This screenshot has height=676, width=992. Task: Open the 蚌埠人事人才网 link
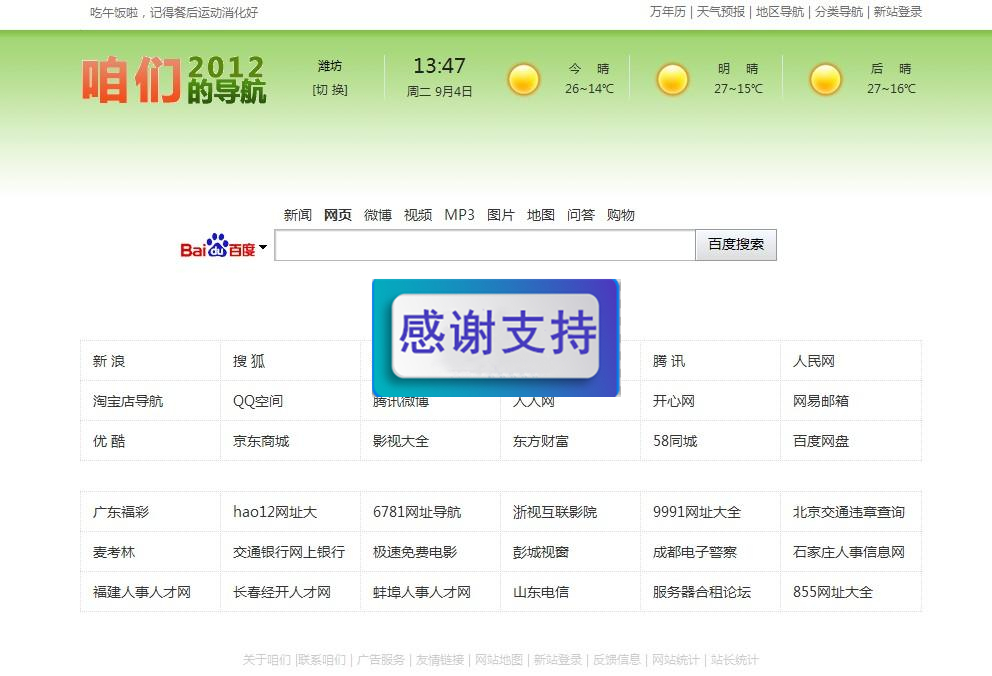coord(421,592)
